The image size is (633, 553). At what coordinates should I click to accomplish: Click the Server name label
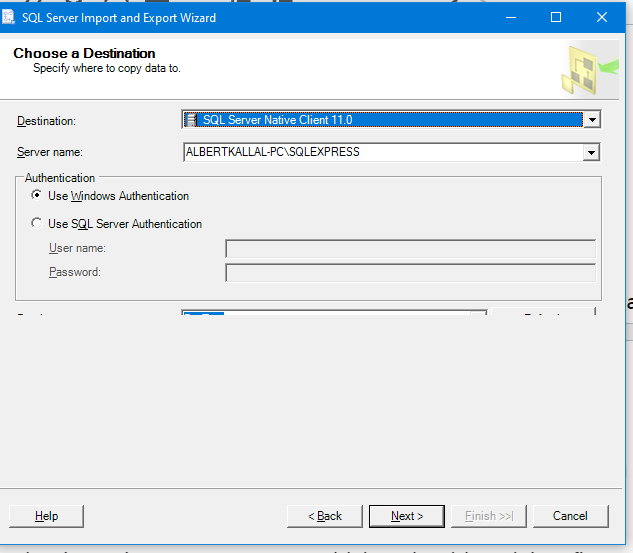pyautogui.click(x=50, y=152)
